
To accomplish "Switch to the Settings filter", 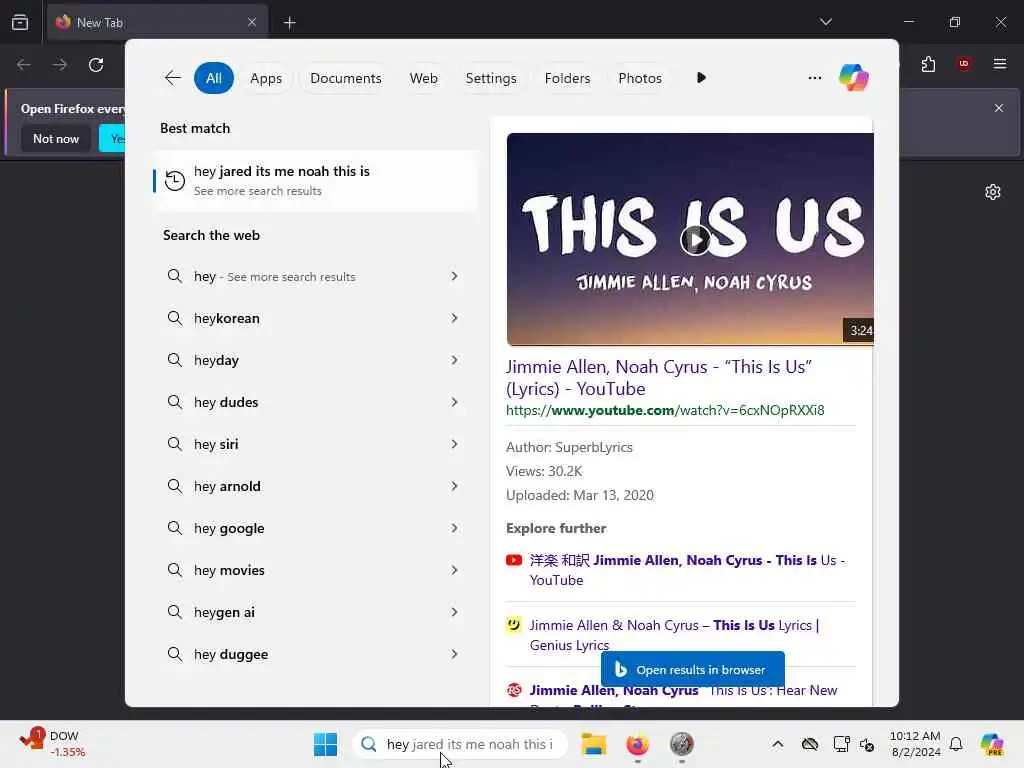I will coord(490,78).
